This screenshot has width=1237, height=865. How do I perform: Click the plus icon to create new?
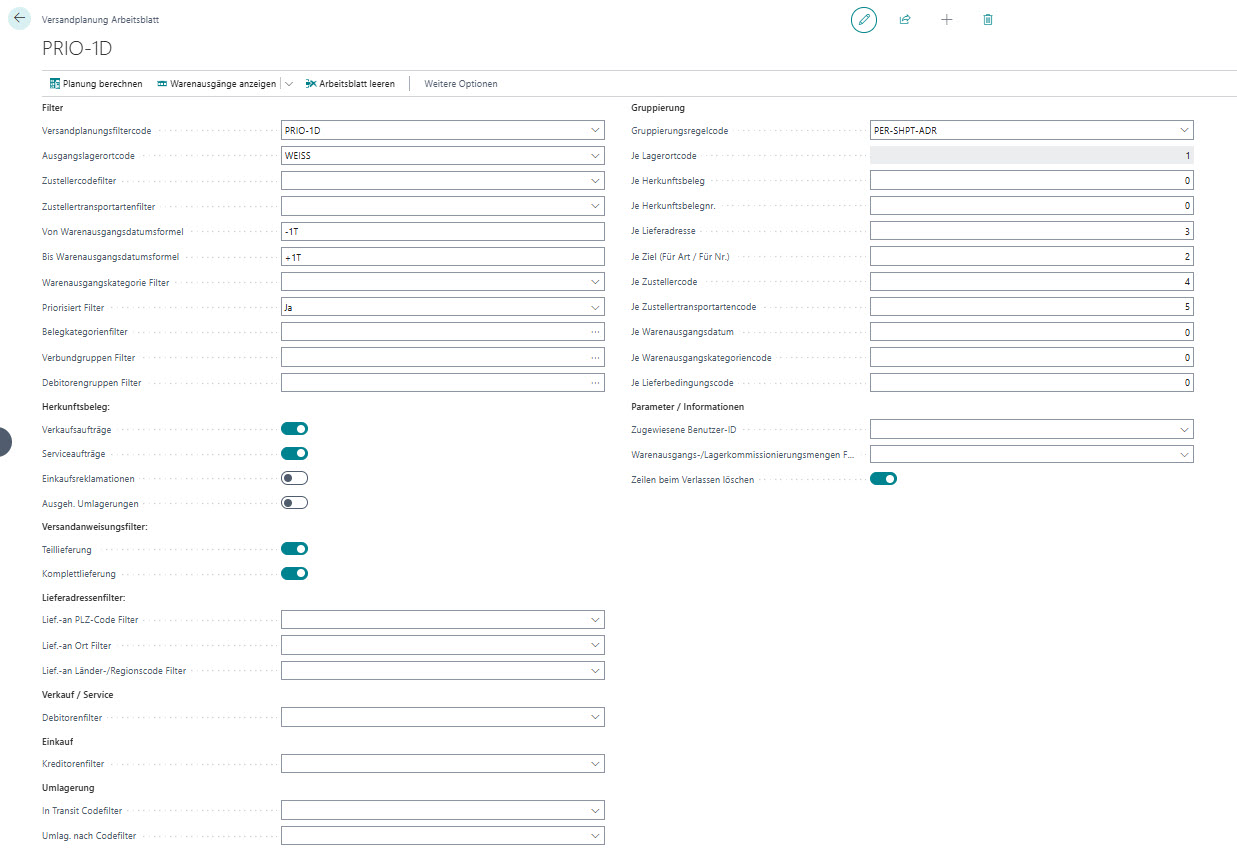[947, 19]
